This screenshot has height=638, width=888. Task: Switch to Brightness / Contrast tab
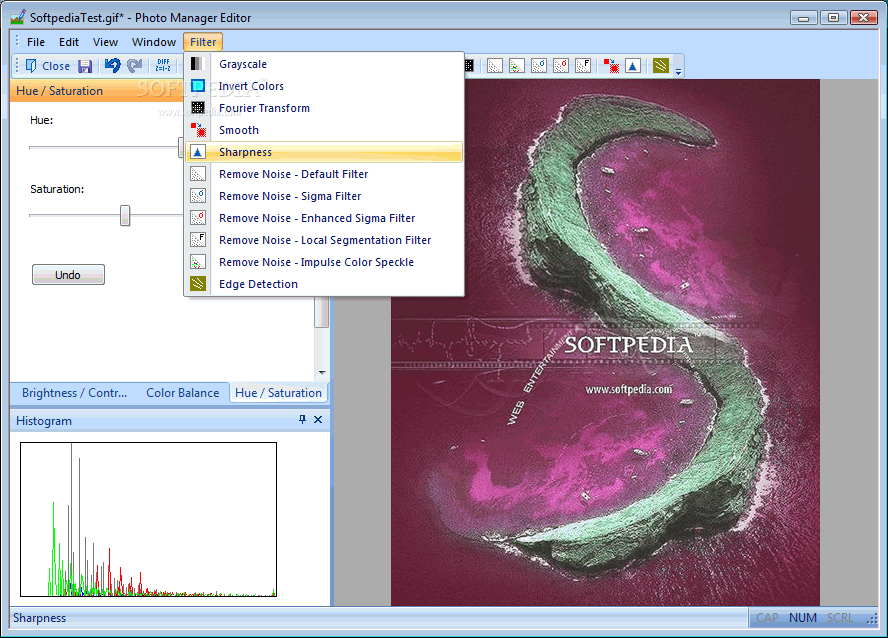74,393
